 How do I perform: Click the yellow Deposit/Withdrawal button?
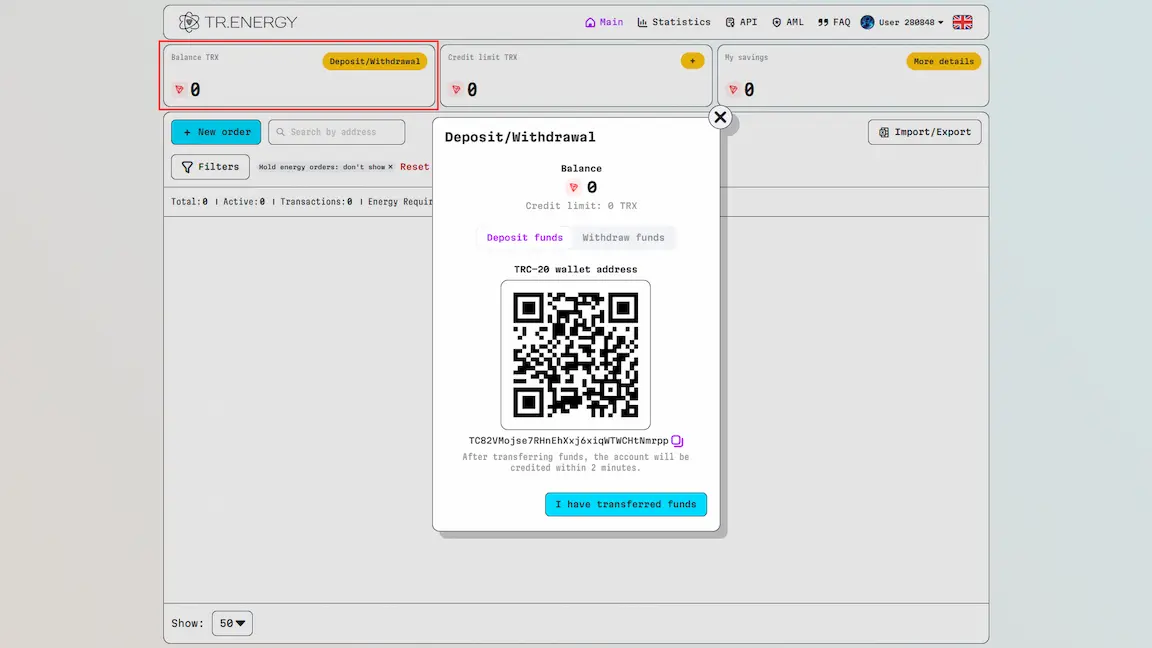375,61
